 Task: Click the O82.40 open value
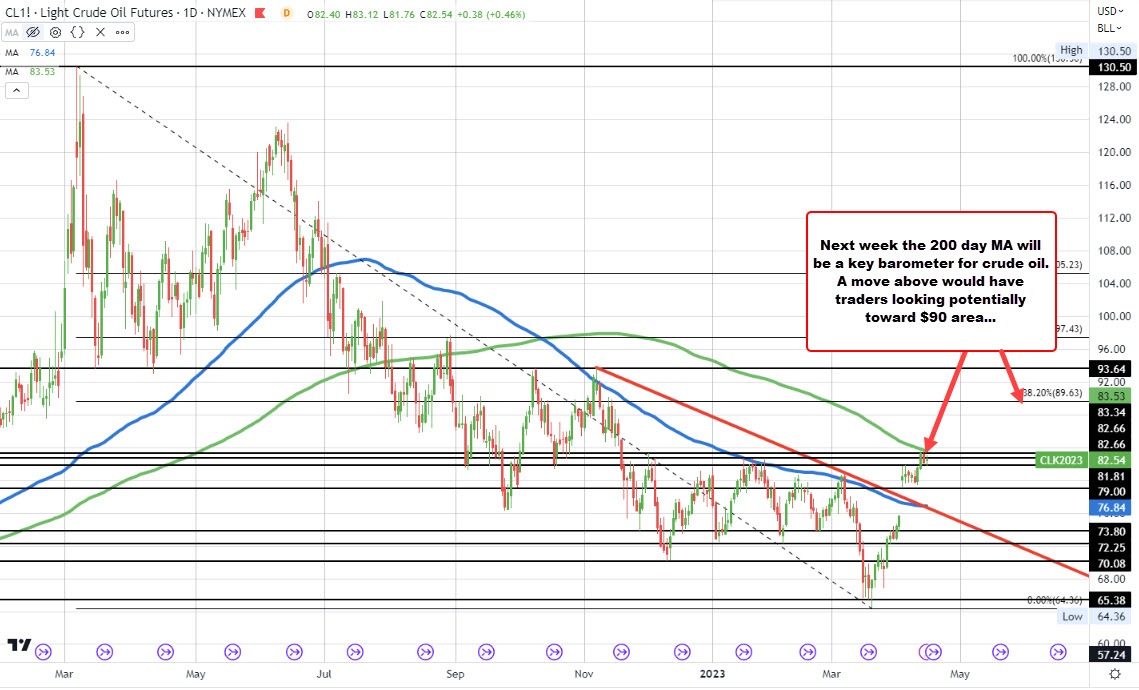325,14
